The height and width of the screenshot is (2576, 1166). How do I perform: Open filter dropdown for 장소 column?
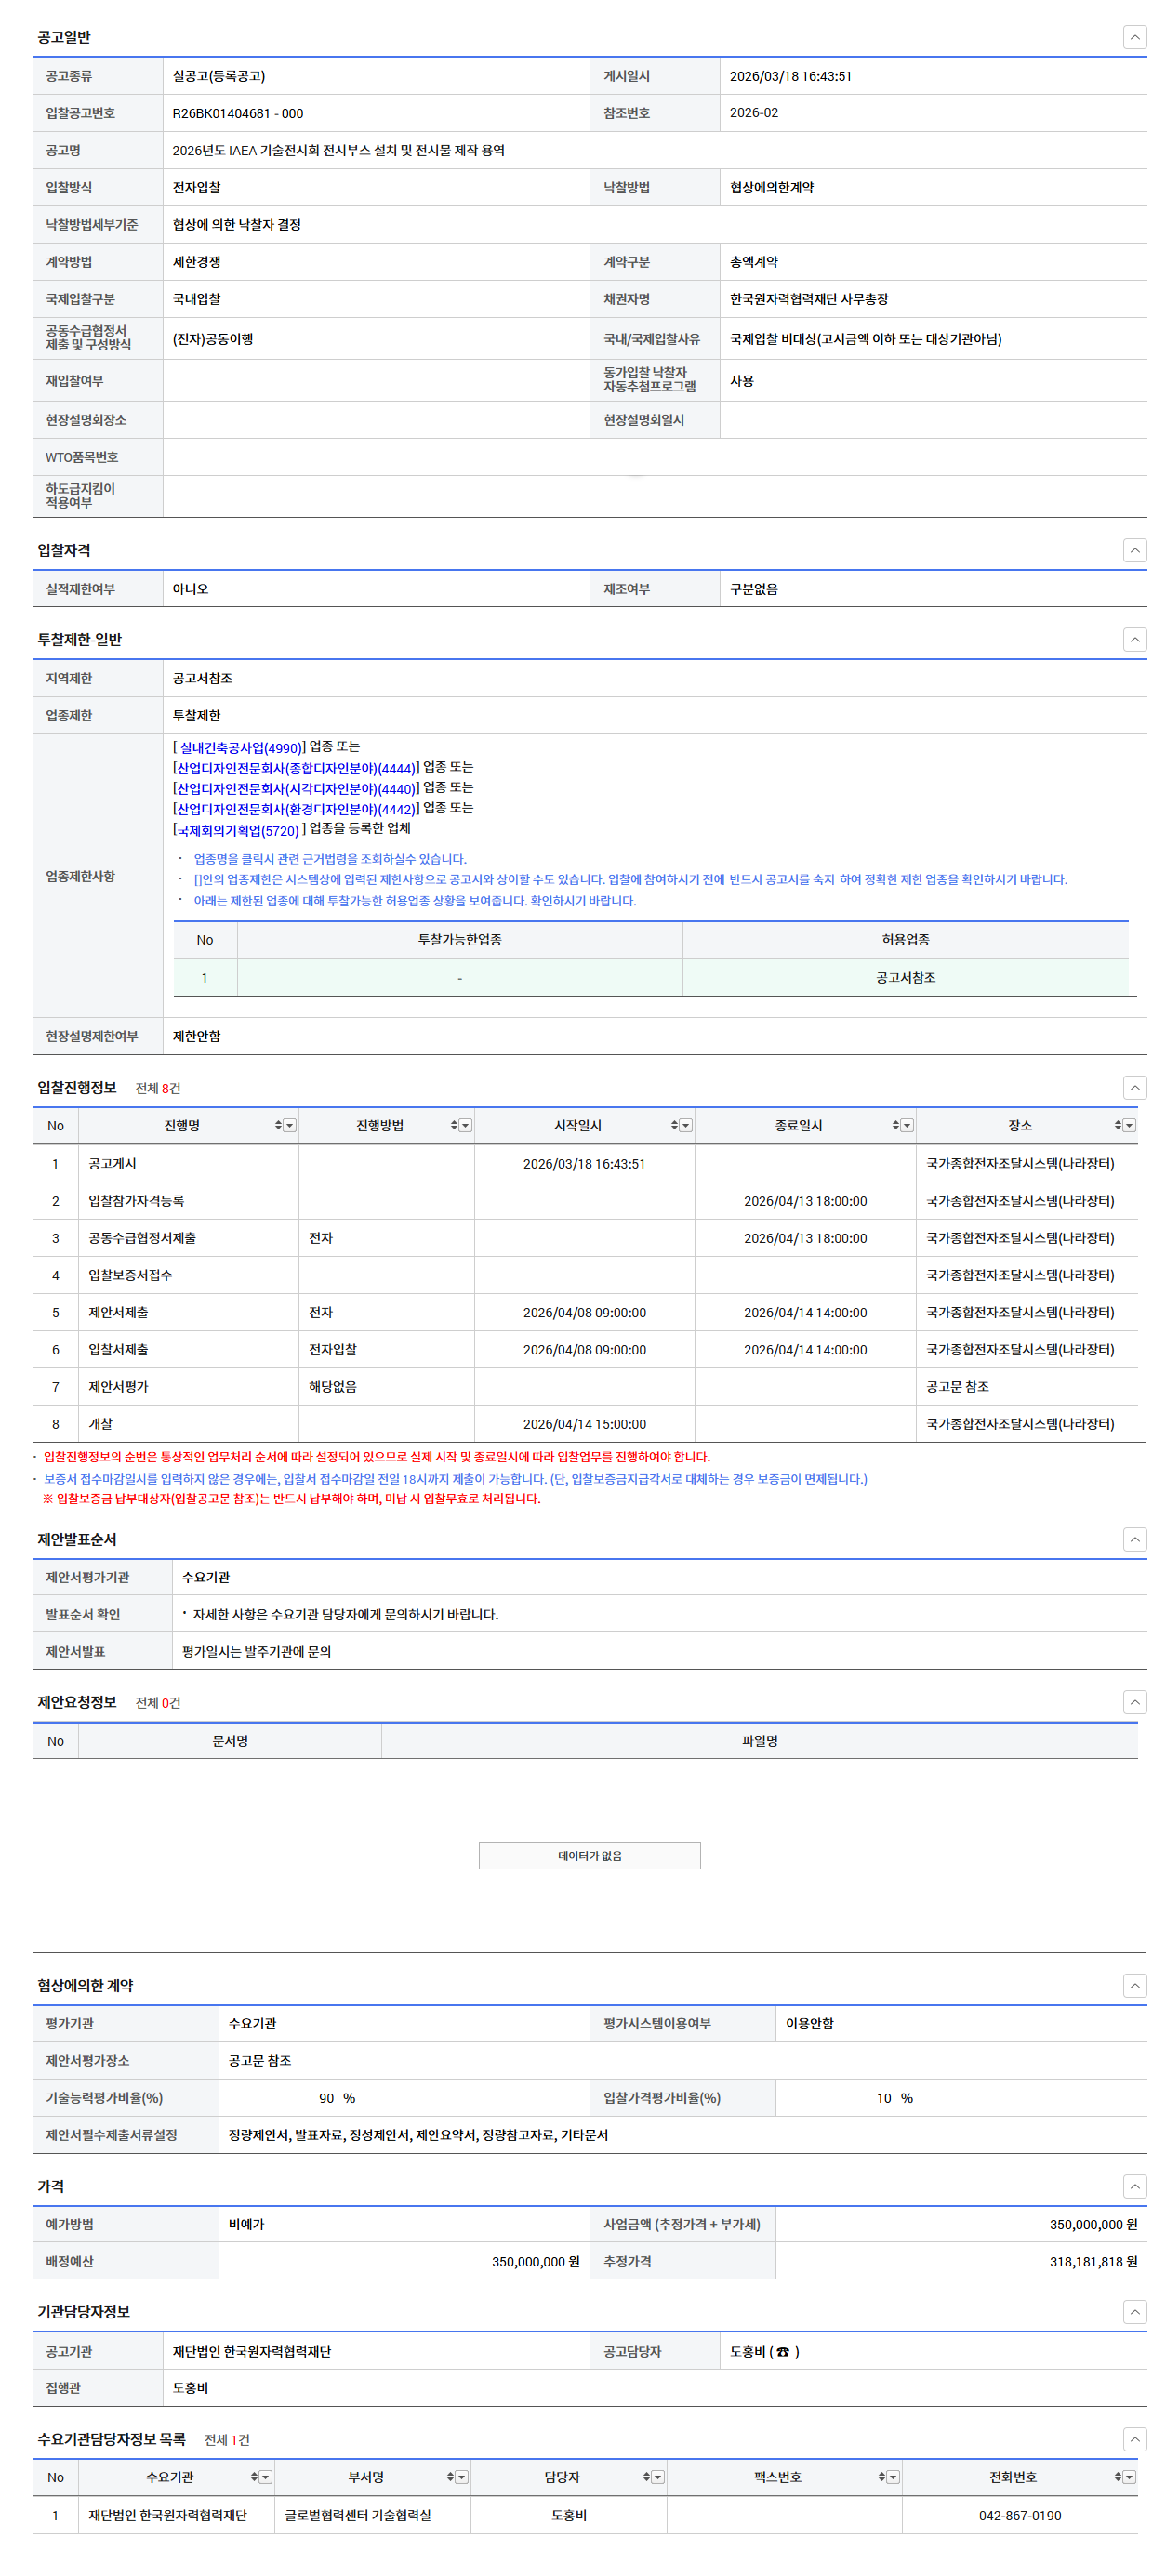(1129, 1125)
